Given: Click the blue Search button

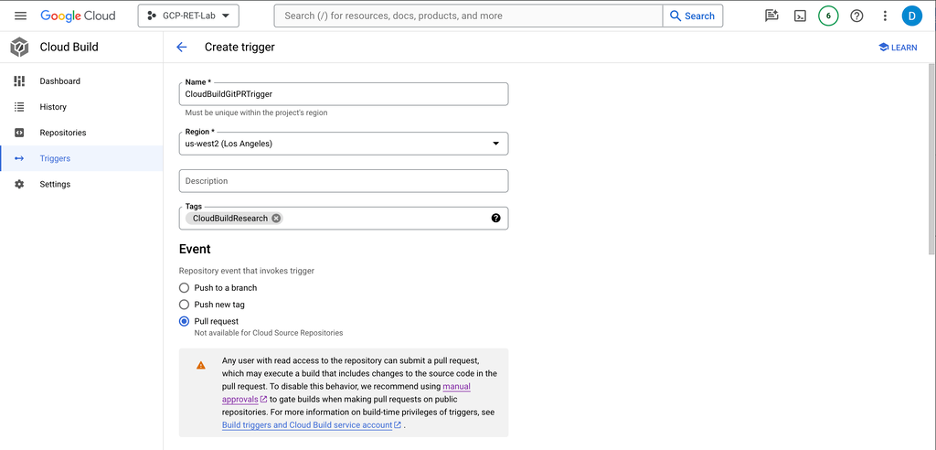Looking at the screenshot, I should pyautogui.click(x=692, y=16).
